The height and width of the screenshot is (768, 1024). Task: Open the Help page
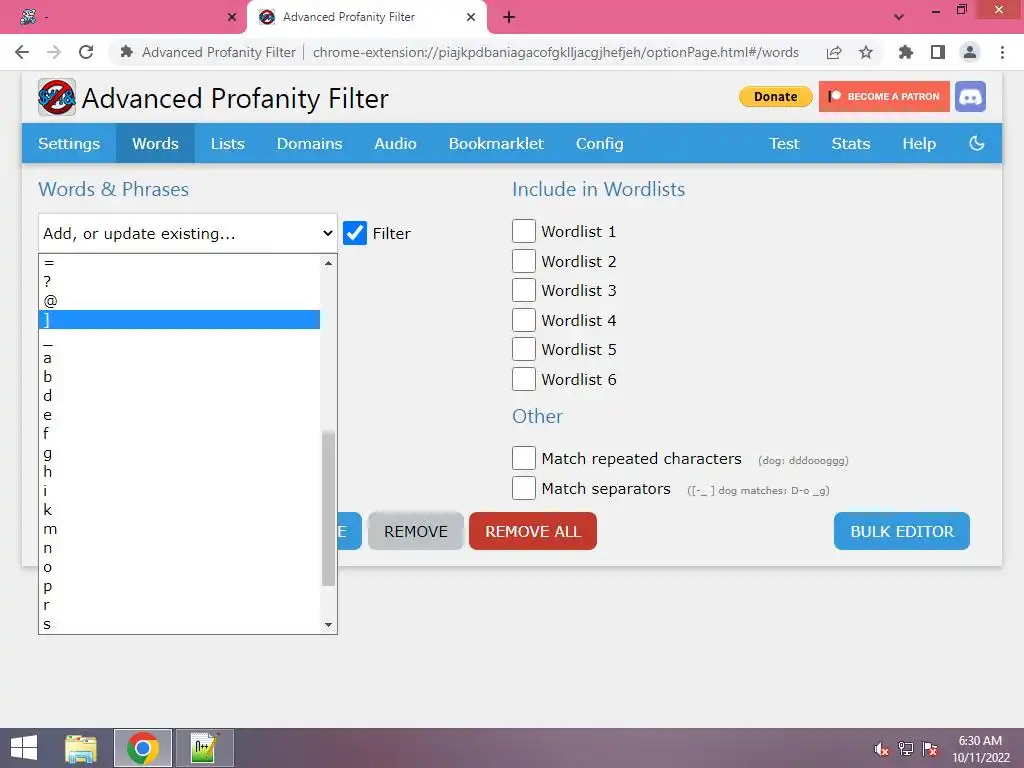[919, 143]
